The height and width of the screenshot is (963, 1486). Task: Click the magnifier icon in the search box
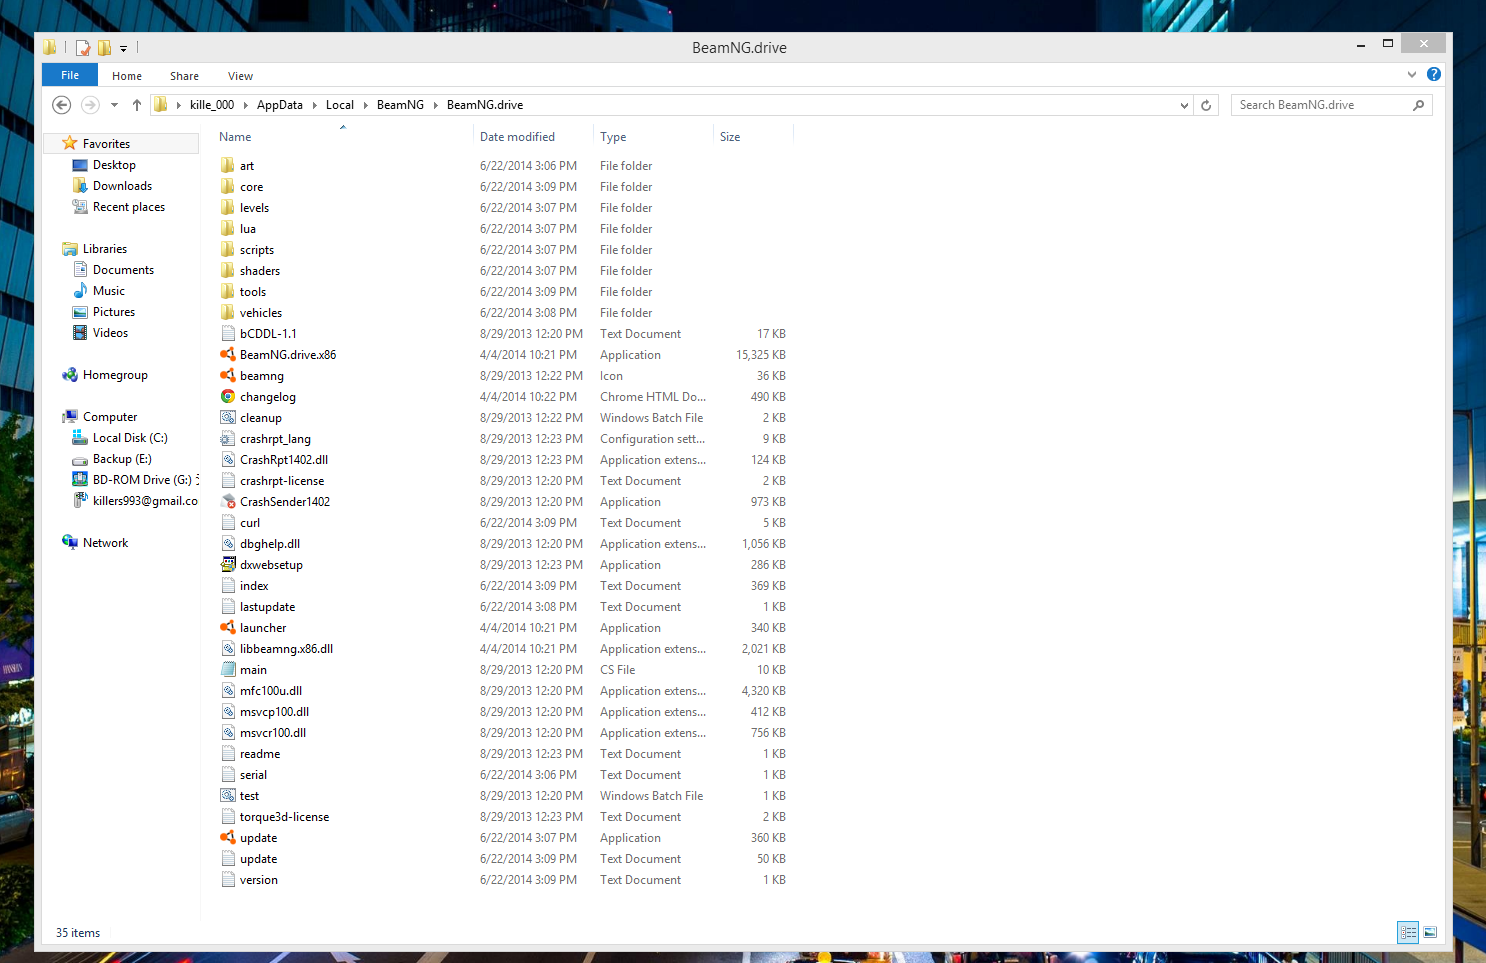coord(1418,105)
